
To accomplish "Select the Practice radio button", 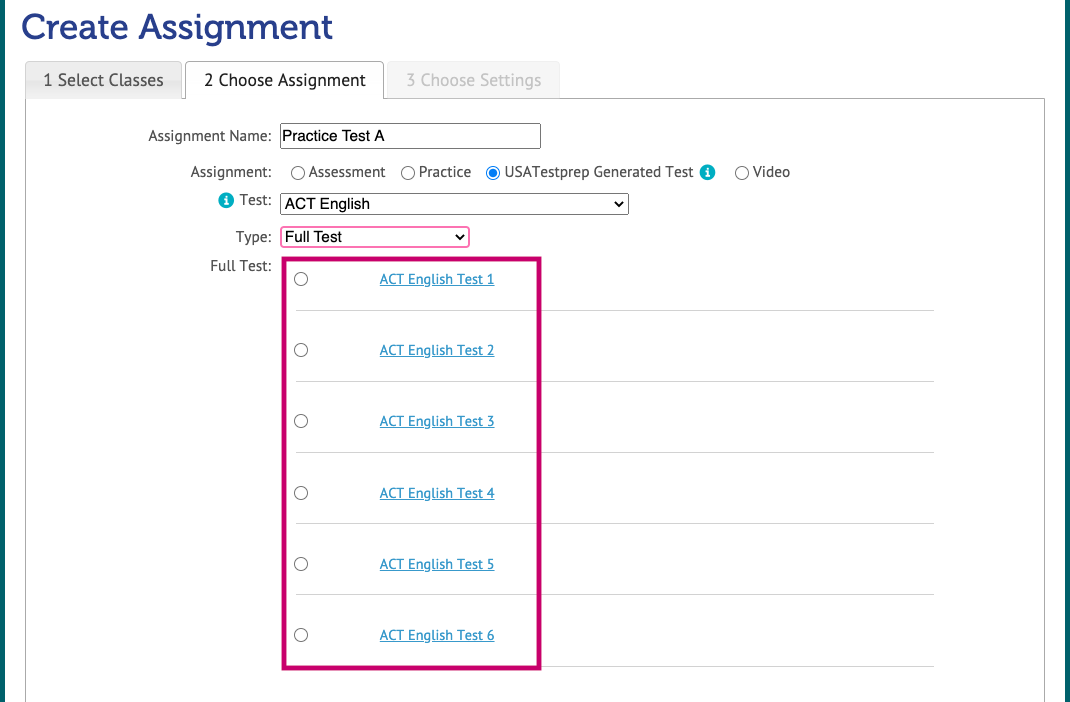I will 408,173.
